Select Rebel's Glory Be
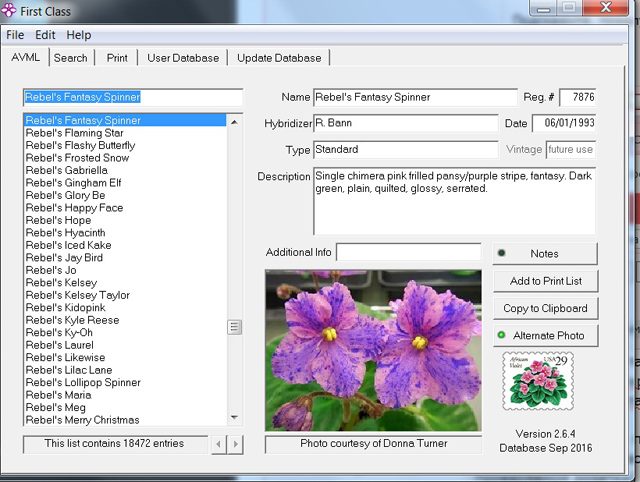The height and width of the screenshot is (482, 640). [x=125, y=195]
